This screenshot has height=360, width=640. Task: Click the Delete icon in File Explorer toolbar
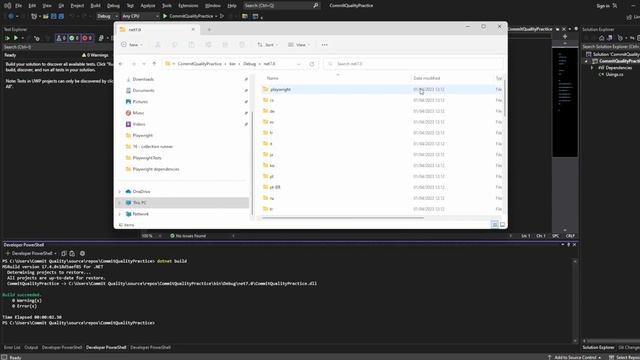[x=242, y=45]
